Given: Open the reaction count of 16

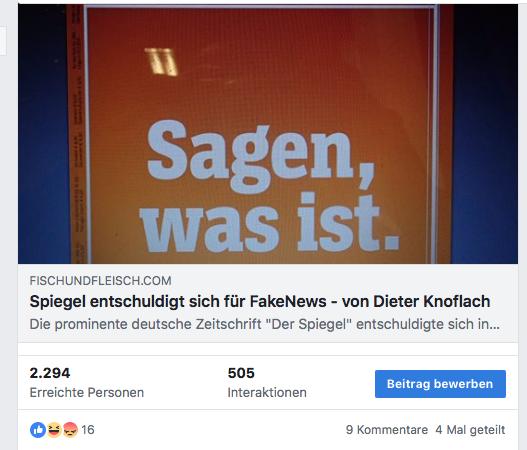Looking at the screenshot, I should coord(88,430).
